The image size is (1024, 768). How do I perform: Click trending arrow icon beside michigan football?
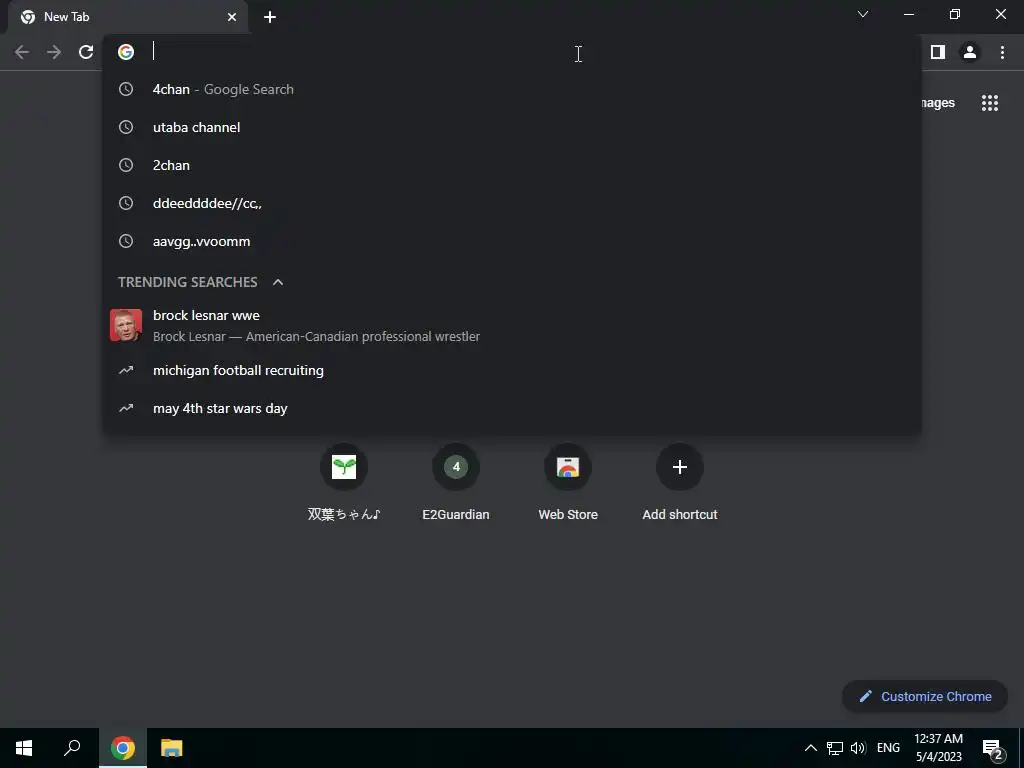pos(126,370)
